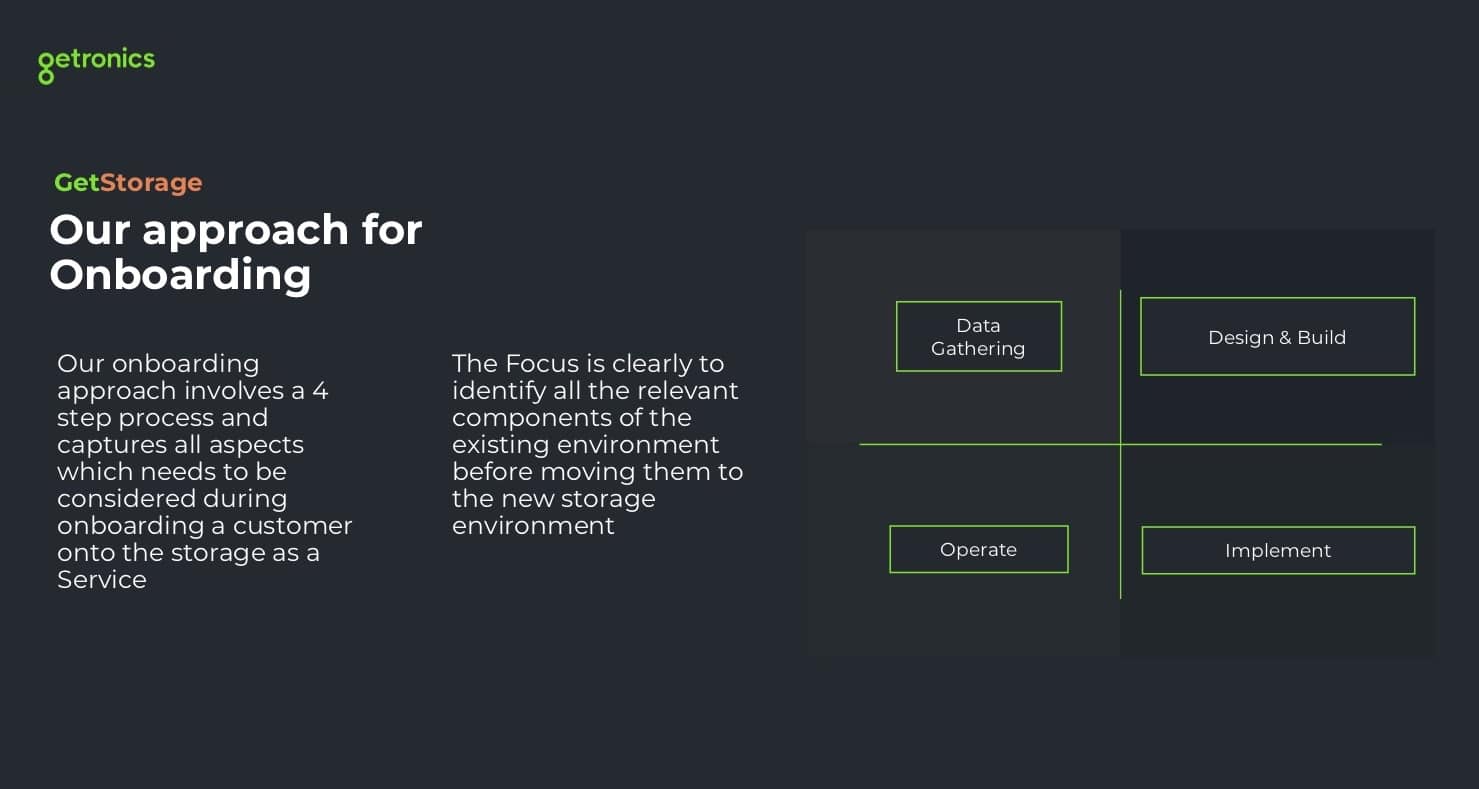Click the orange 'Storage' text
The height and width of the screenshot is (789, 1479).
[151, 183]
